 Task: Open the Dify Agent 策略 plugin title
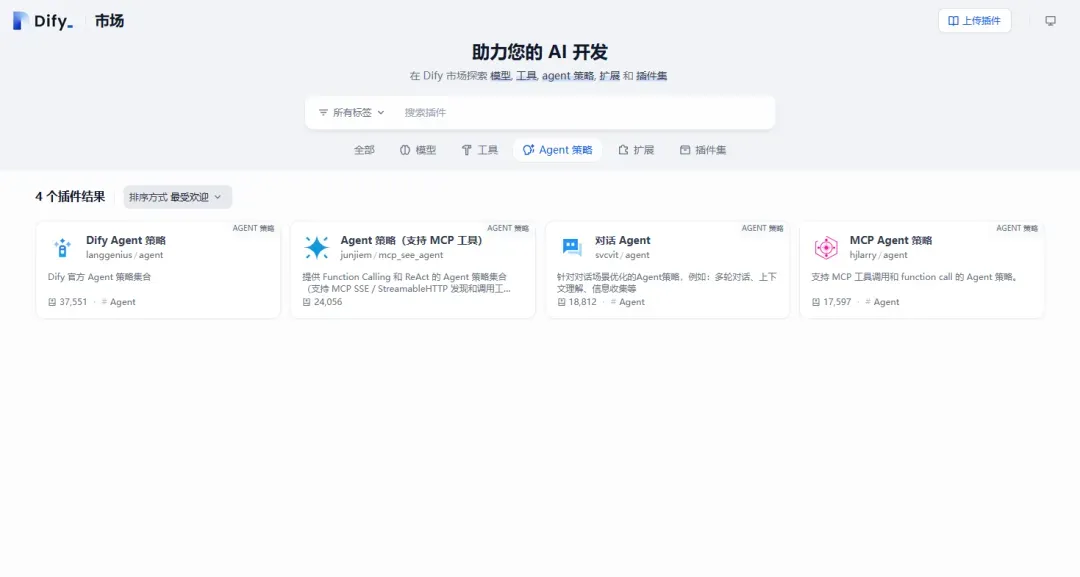click(126, 240)
